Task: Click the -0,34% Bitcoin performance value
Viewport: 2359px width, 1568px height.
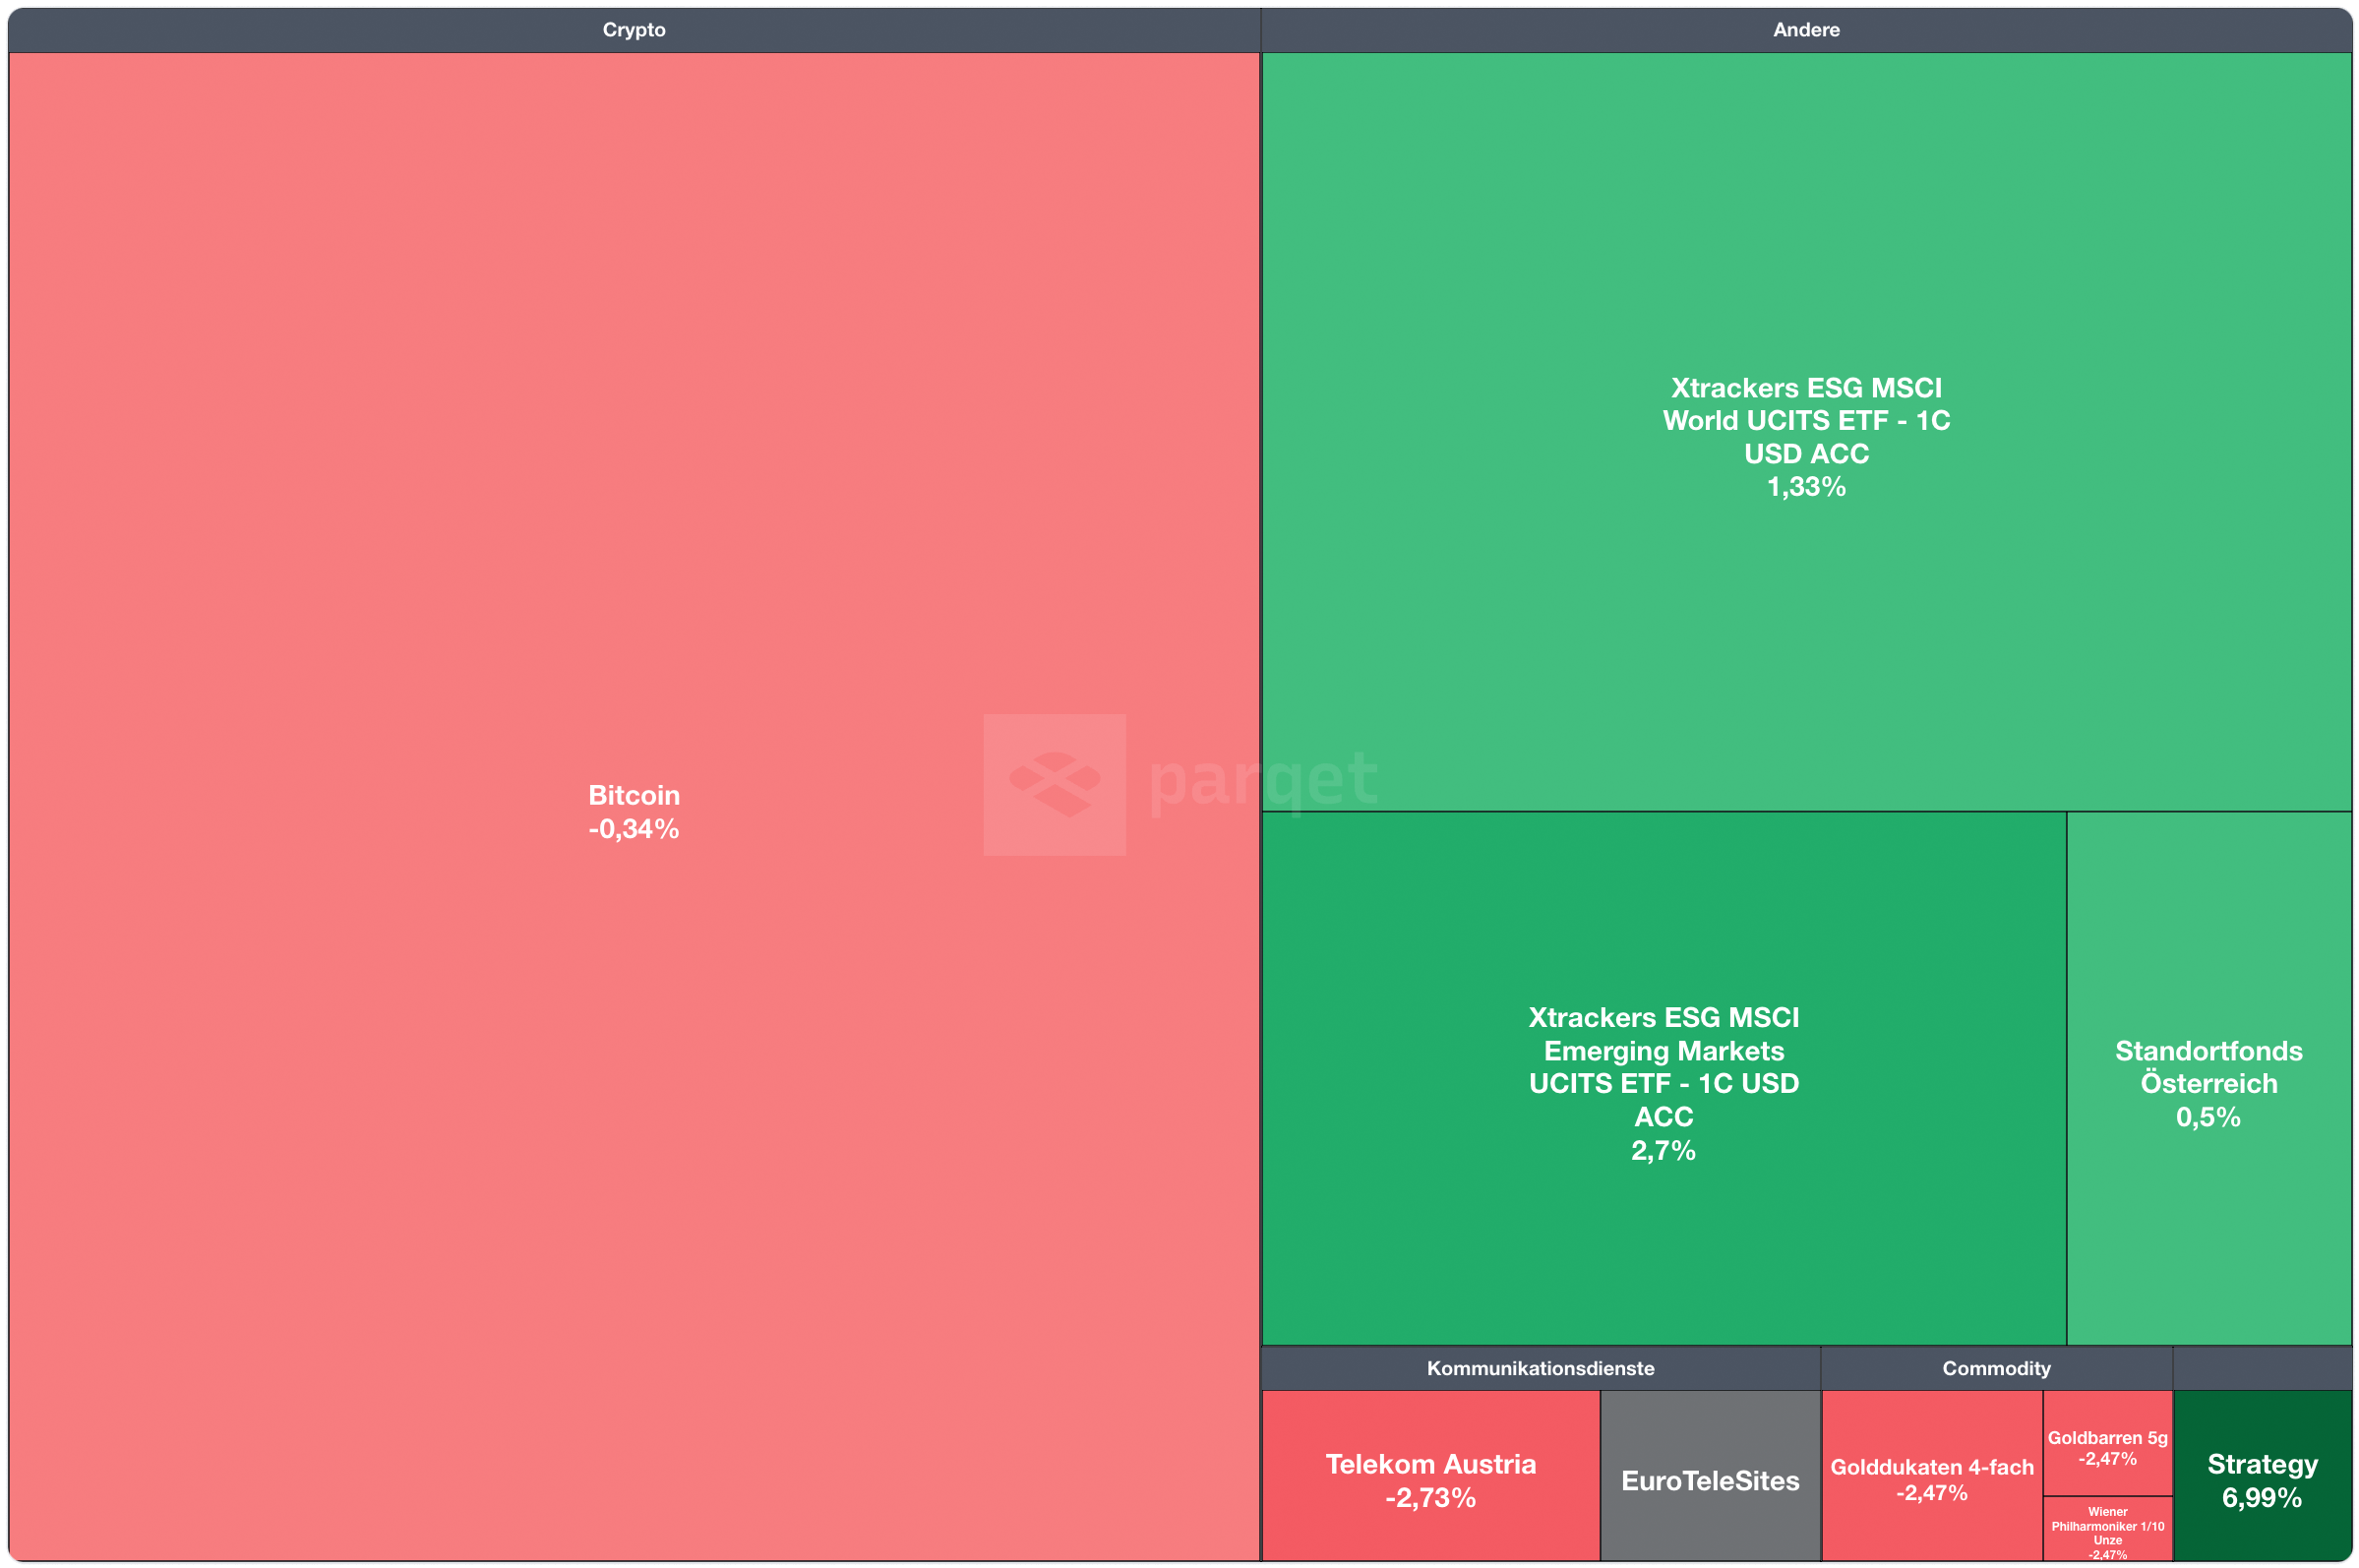Action: pyautogui.click(x=633, y=829)
